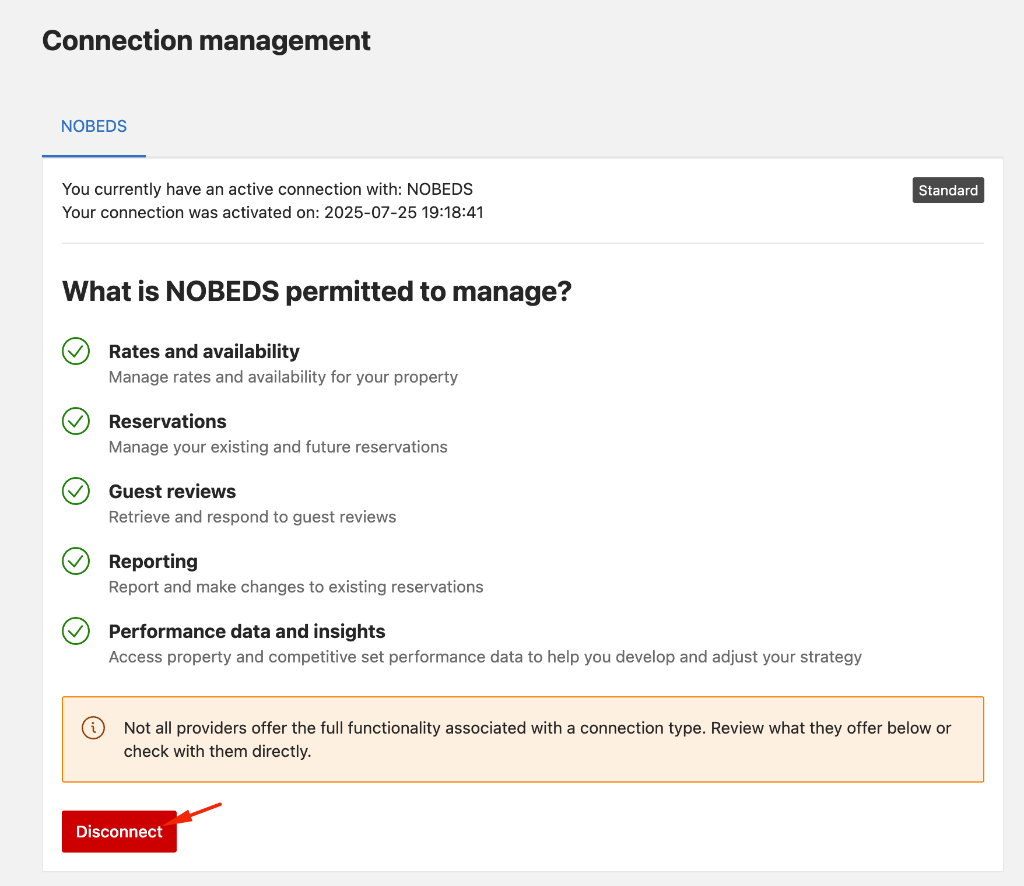Click the green checkmark beside Rates and availability
Image resolution: width=1024 pixels, height=886 pixels.
[76, 352]
